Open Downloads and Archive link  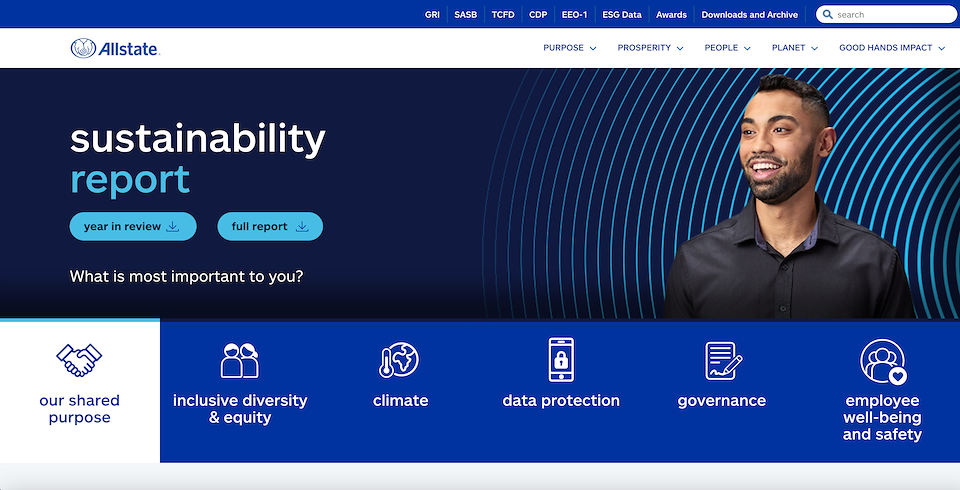click(x=749, y=15)
